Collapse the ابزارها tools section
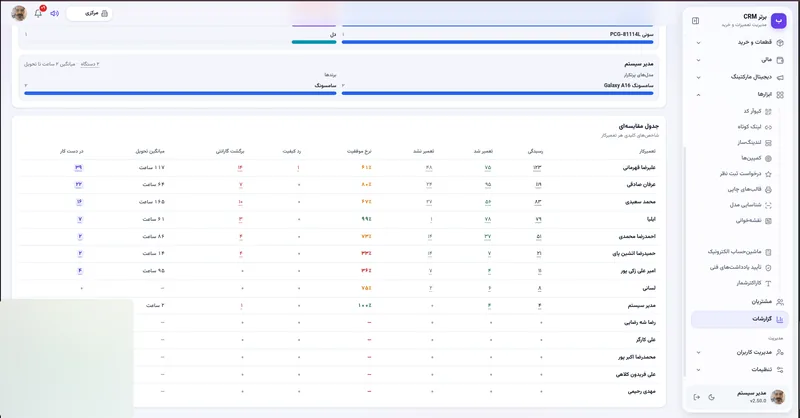 click(x=698, y=95)
